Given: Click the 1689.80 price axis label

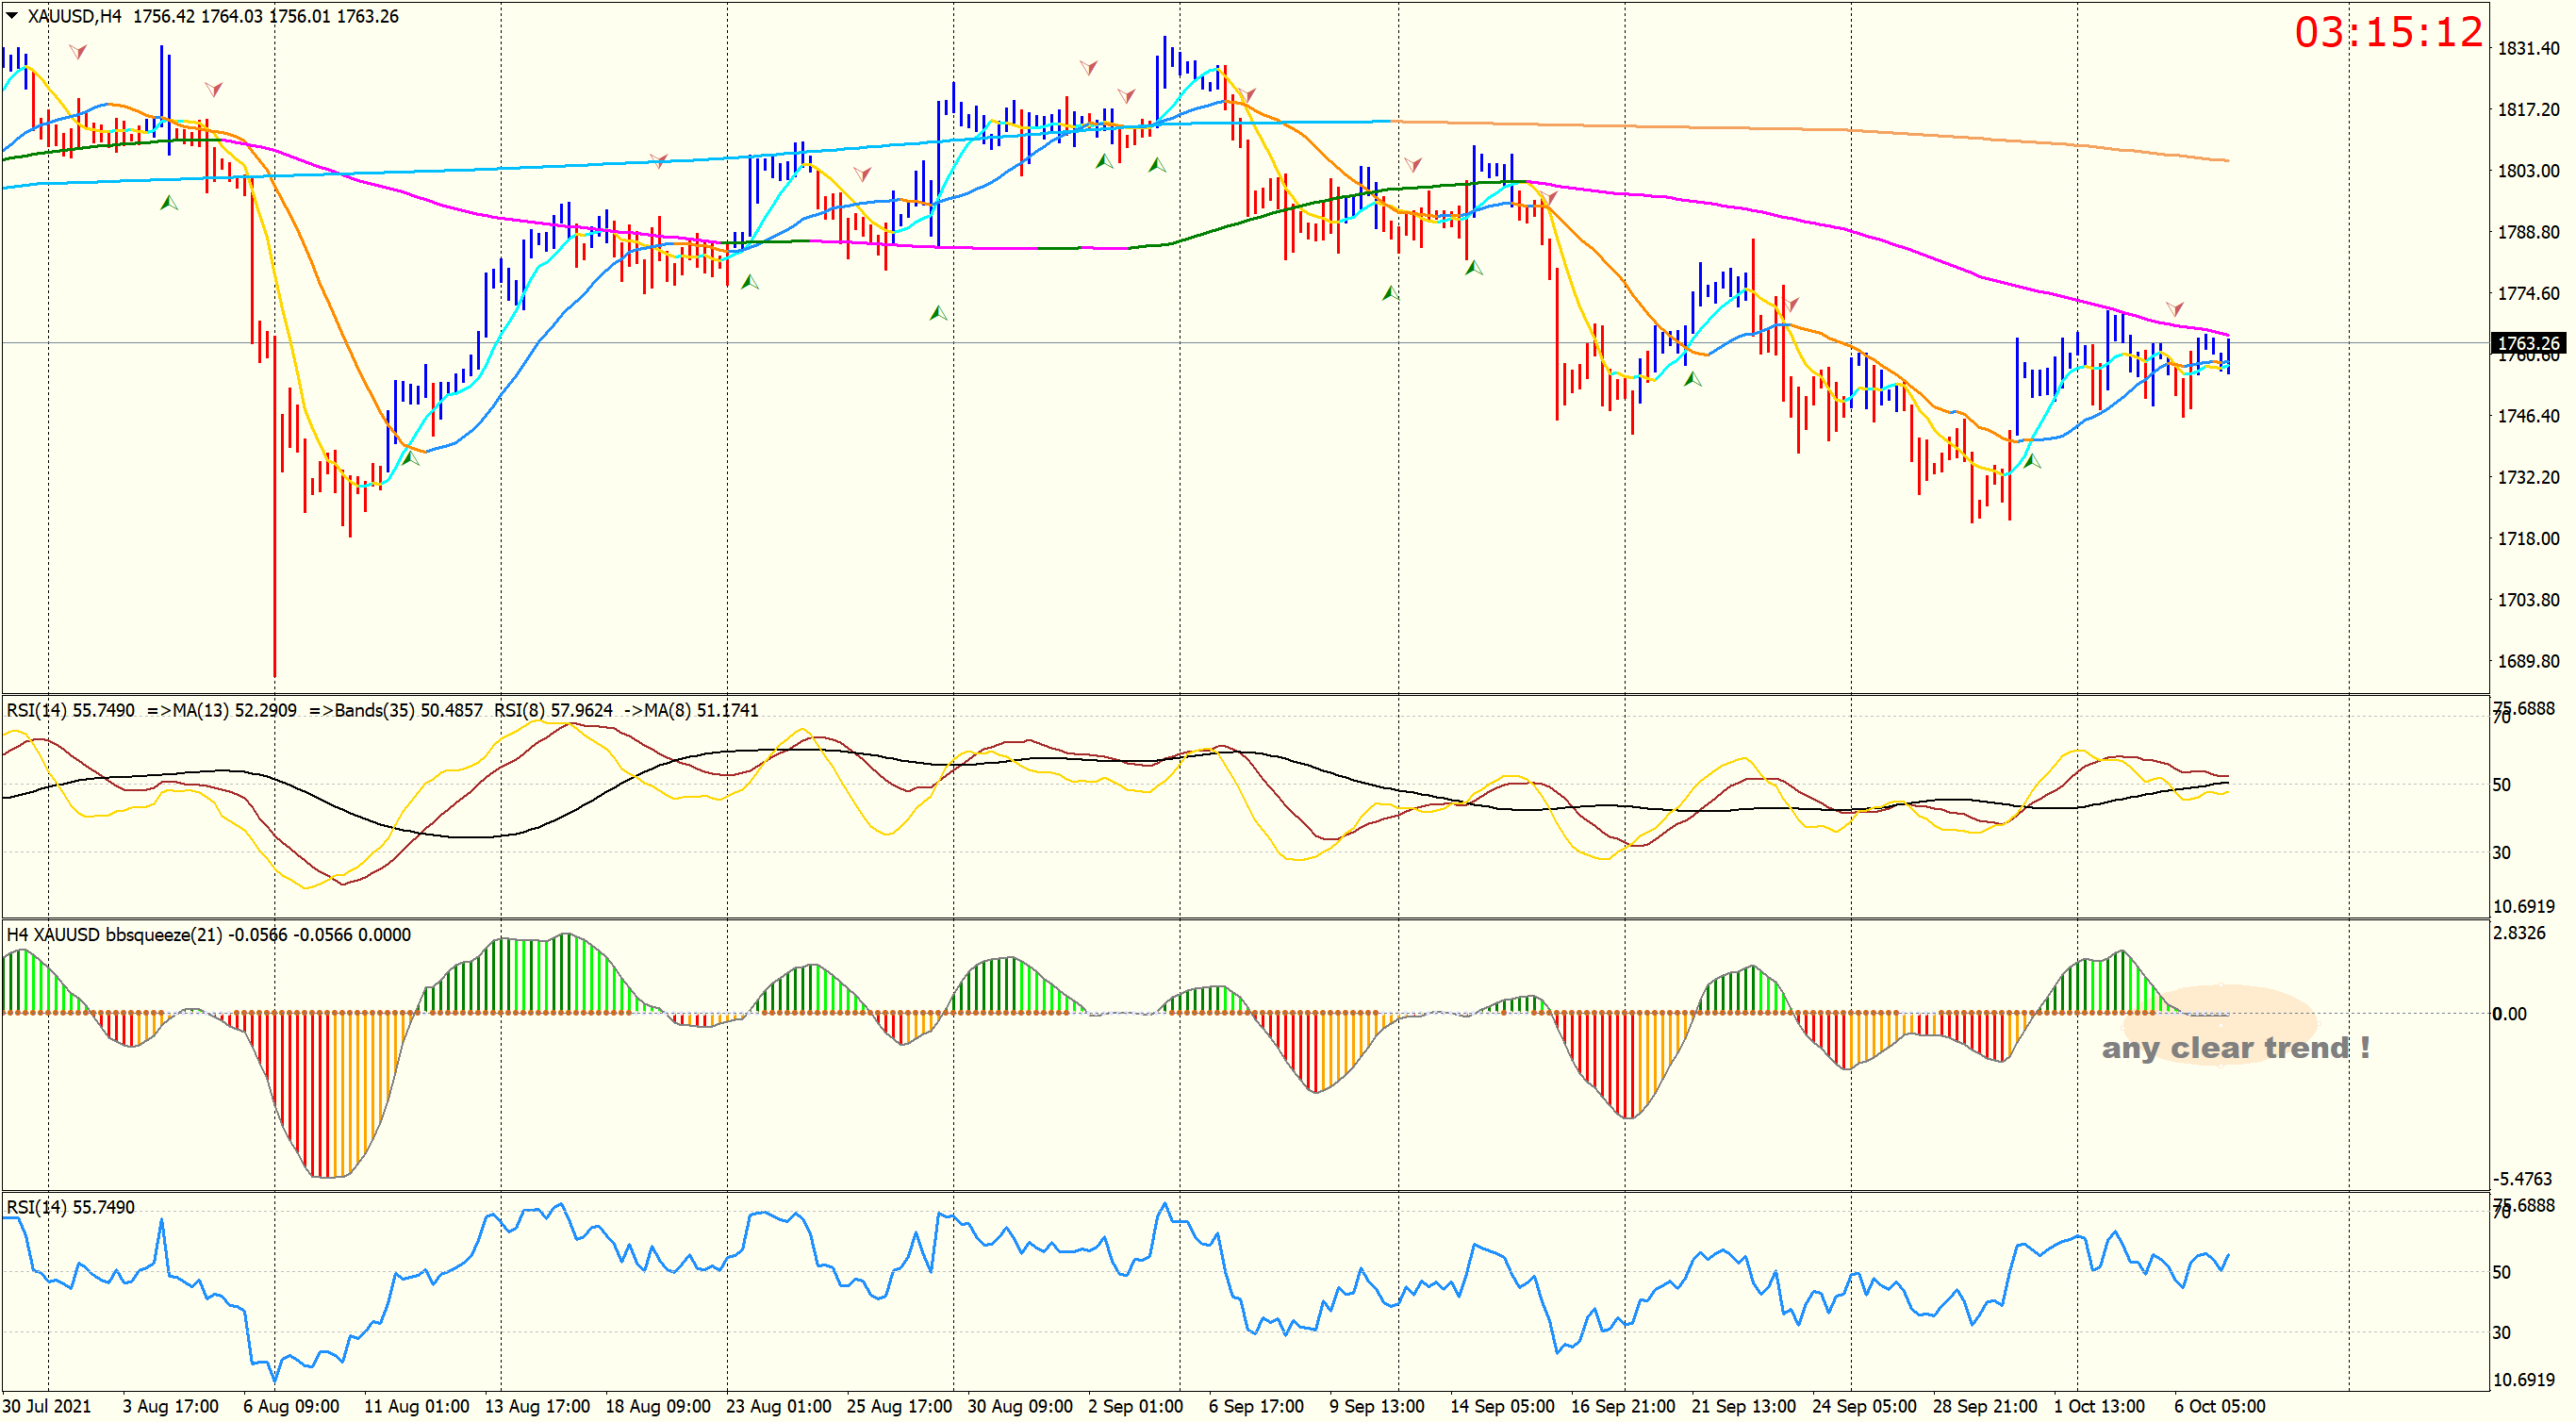Looking at the screenshot, I should (x=2528, y=661).
